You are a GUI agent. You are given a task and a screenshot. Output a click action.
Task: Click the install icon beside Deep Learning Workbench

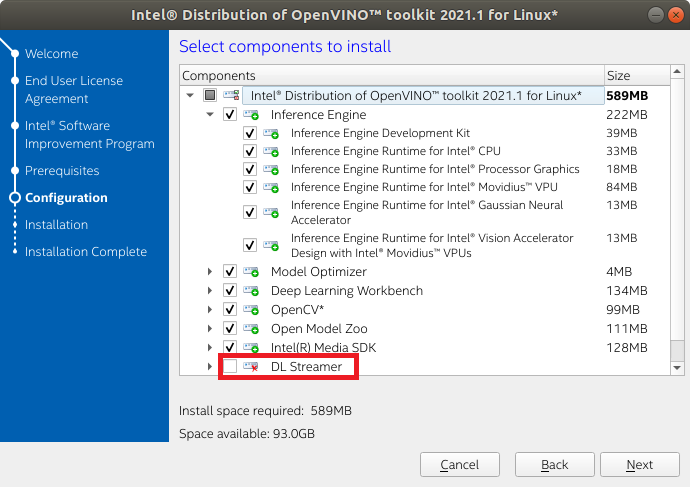pyautogui.click(x=251, y=291)
